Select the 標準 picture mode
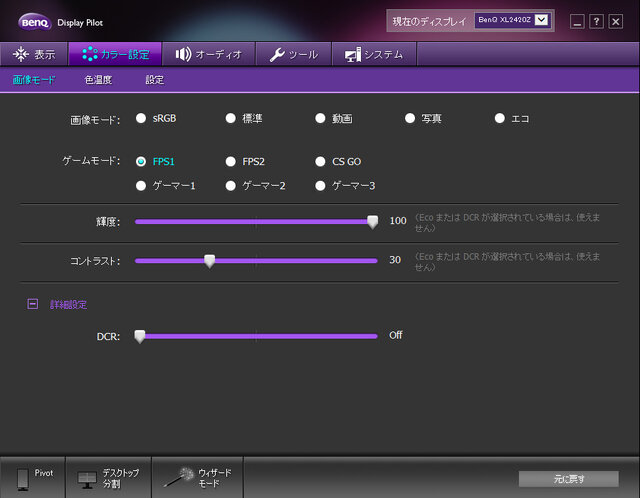Screen dimensions: 640x498 coord(231,118)
